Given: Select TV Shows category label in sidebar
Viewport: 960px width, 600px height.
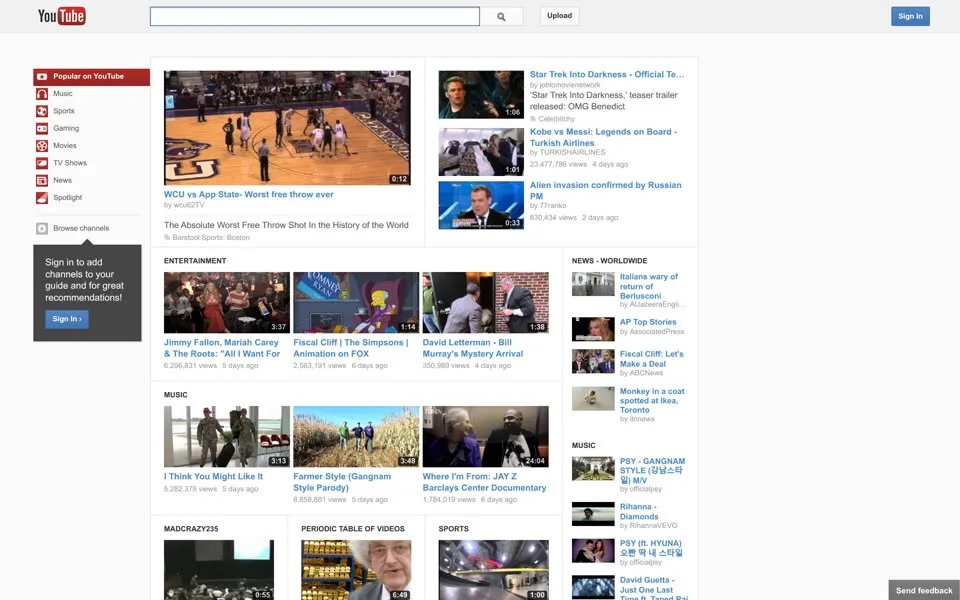Looking at the screenshot, I should coord(70,163).
